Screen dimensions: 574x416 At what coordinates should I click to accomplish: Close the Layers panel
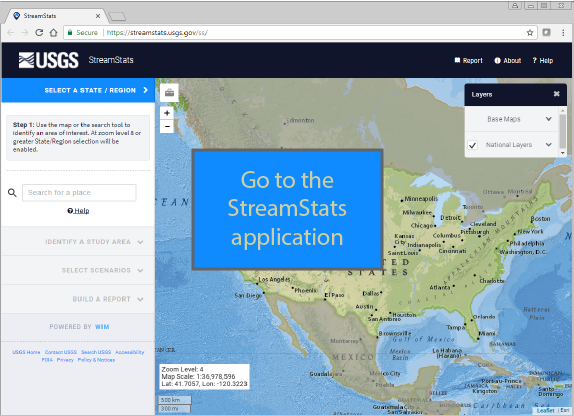[x=556, y=94]
